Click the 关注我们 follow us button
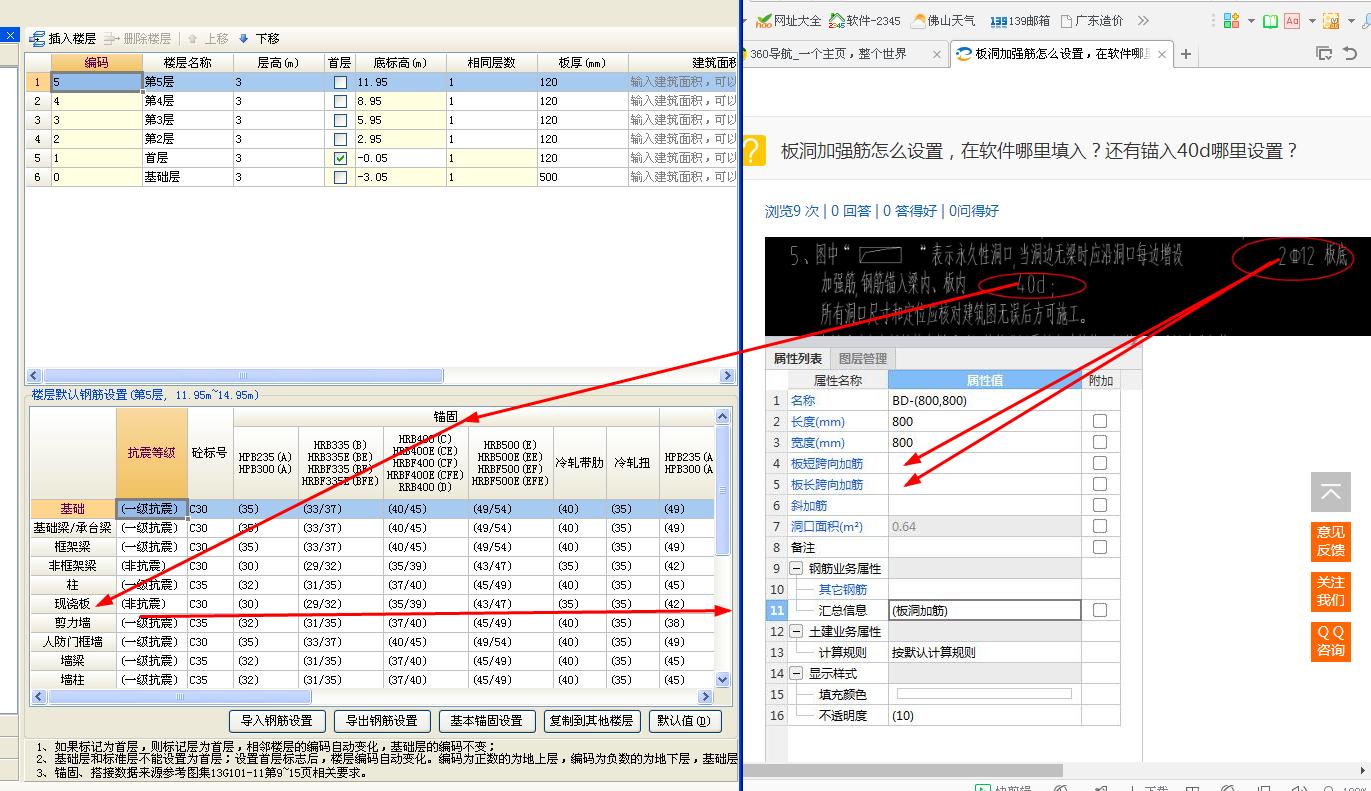This screenshot has height=791, width=1371. pos(1330,591)
